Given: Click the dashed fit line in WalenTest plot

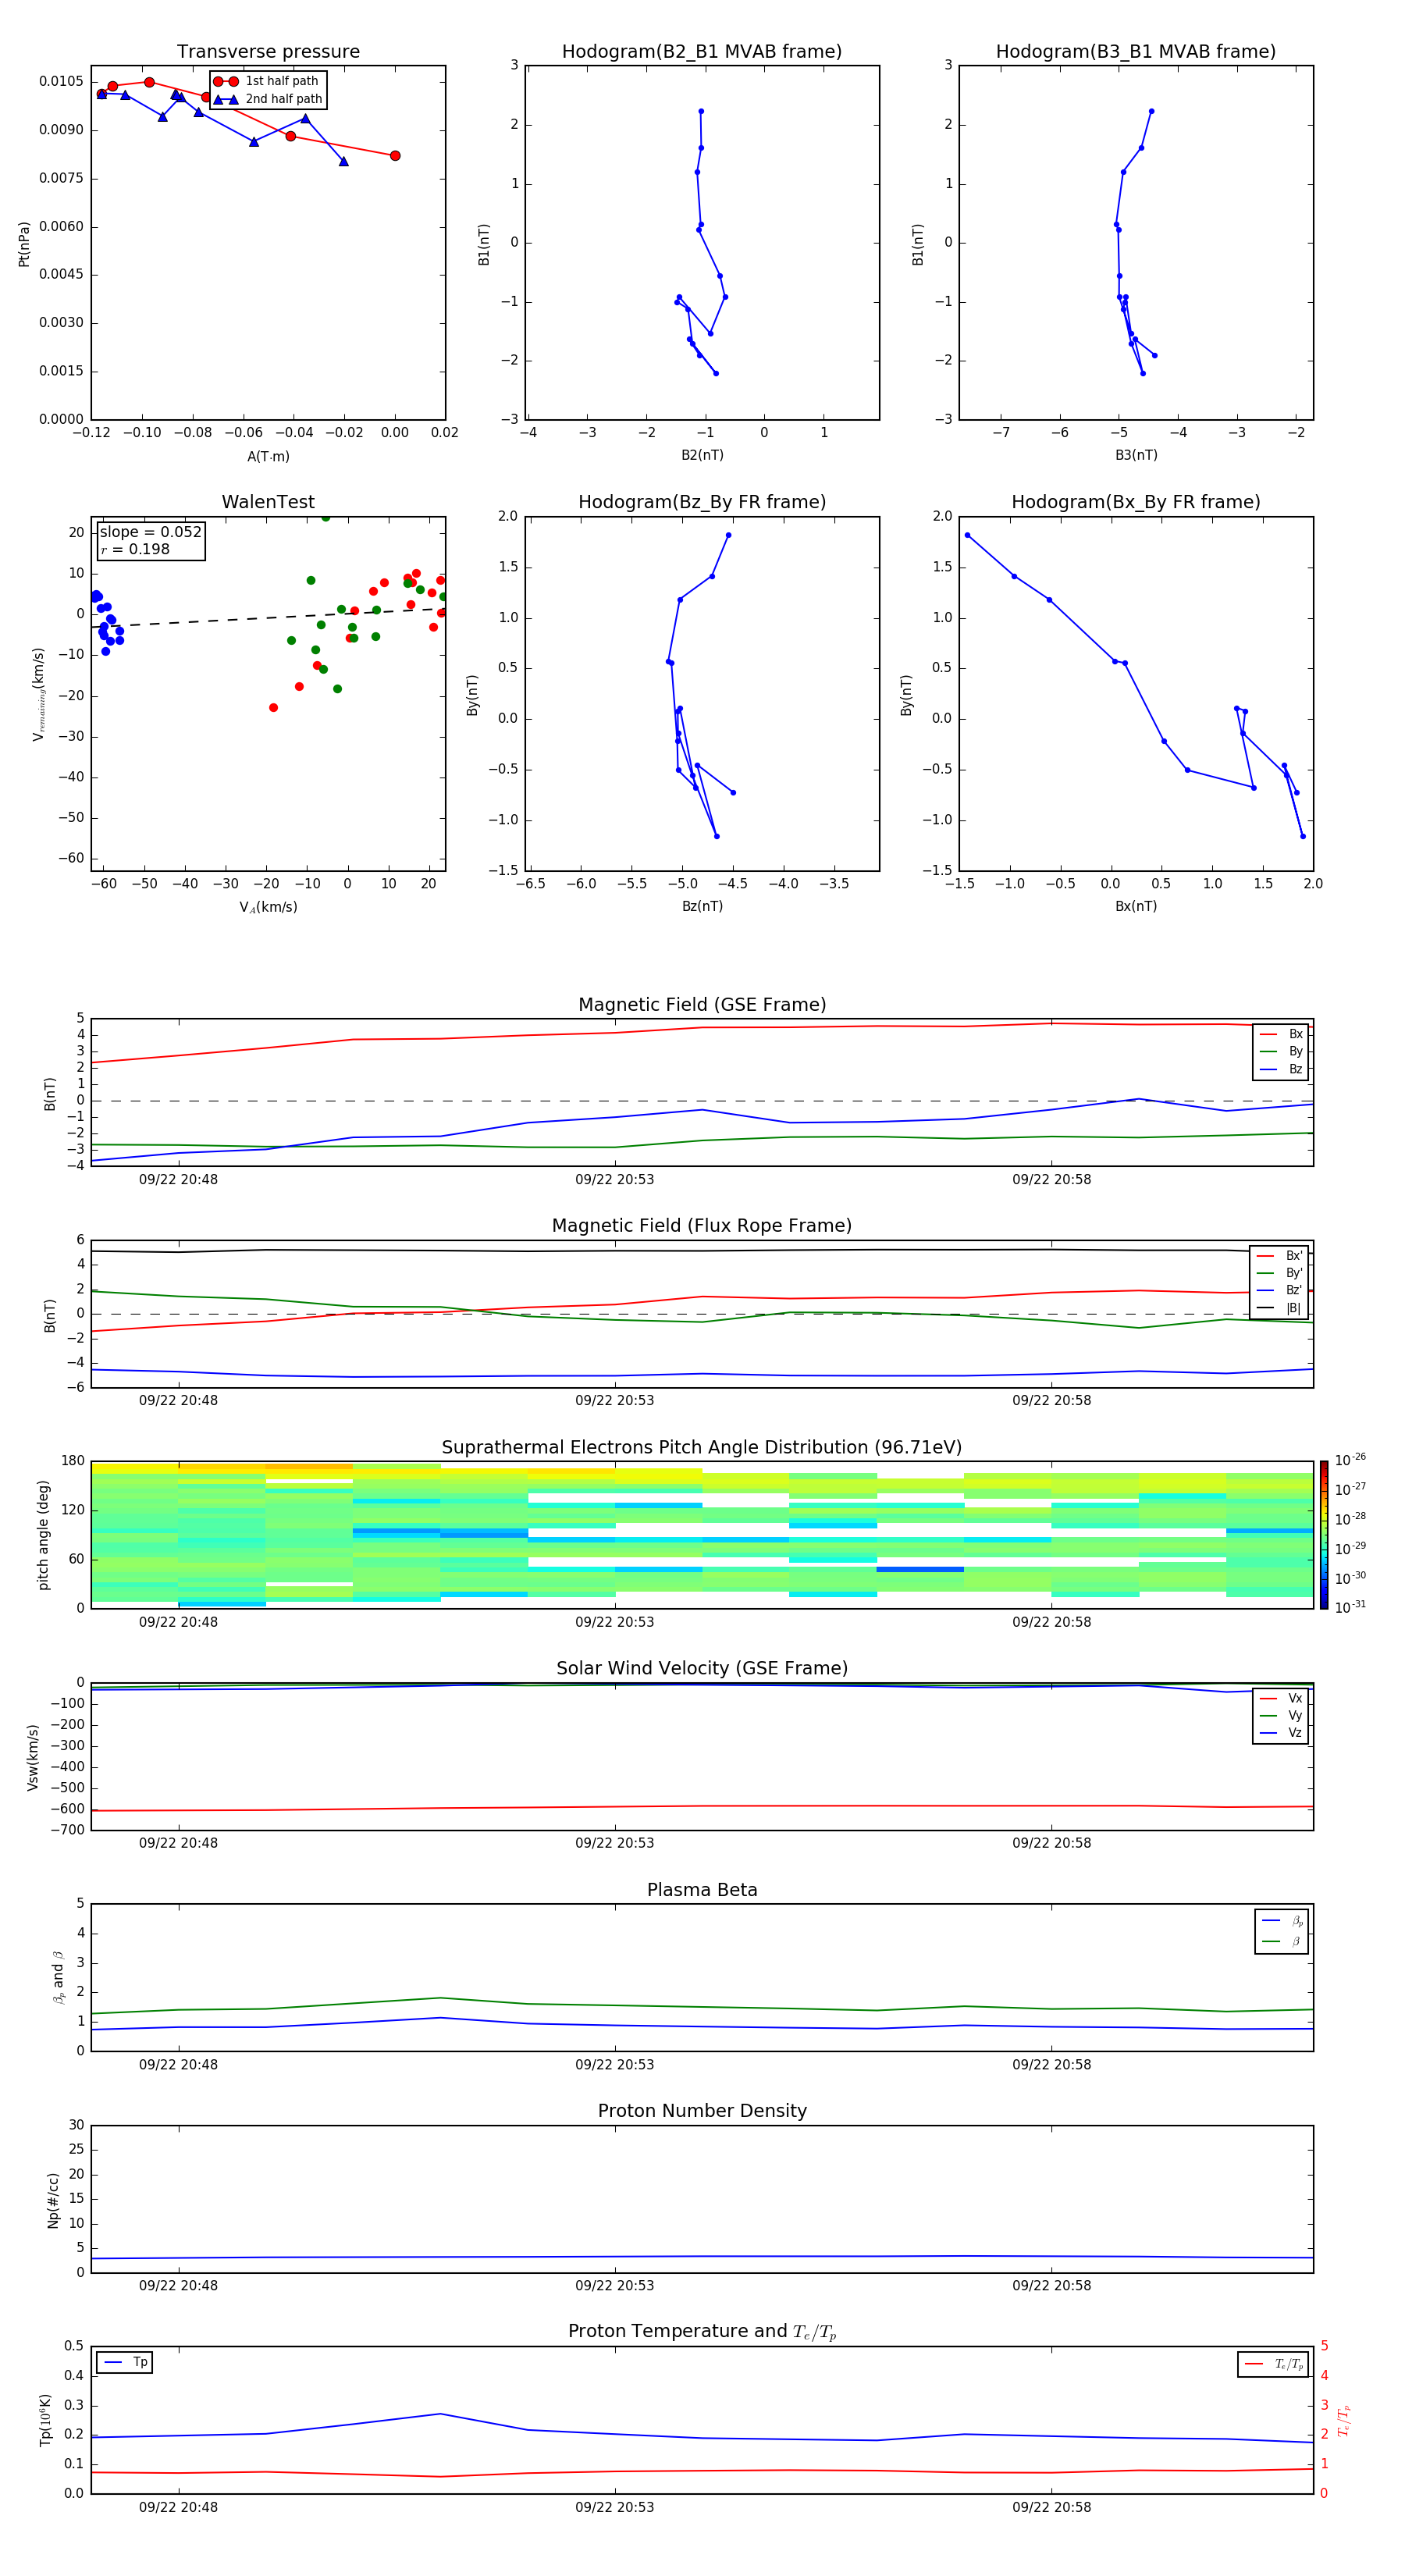Looking at the screenshot, I should pyautogui.click(x=268, y=618).
